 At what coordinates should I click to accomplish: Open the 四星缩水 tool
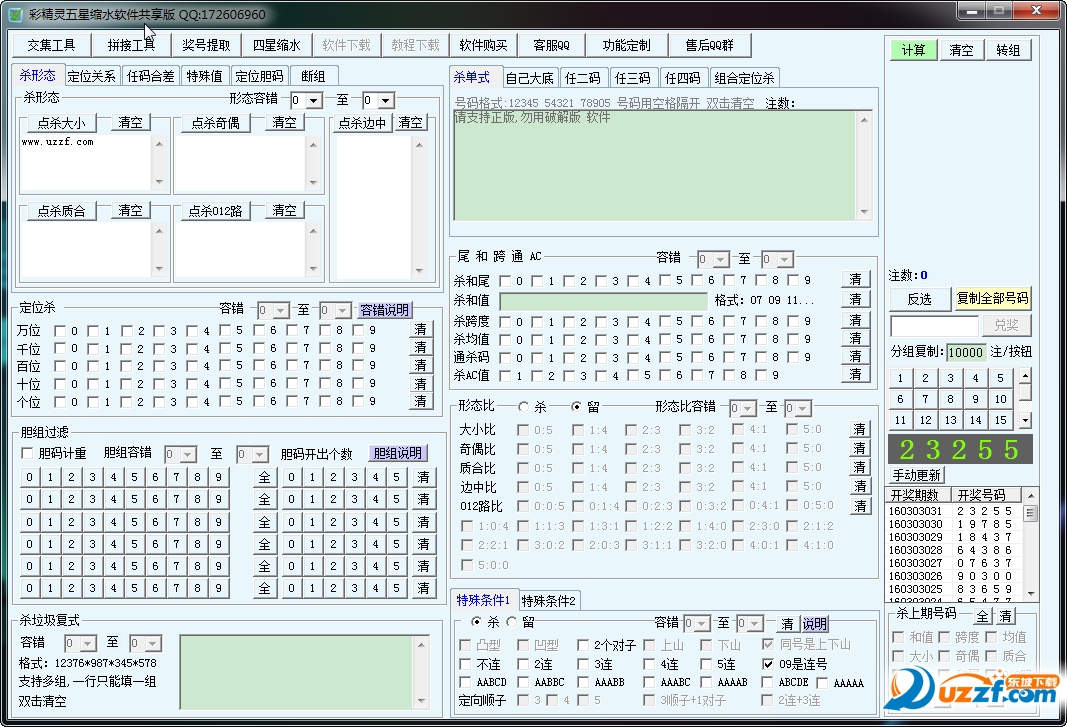tap(276, 46)
